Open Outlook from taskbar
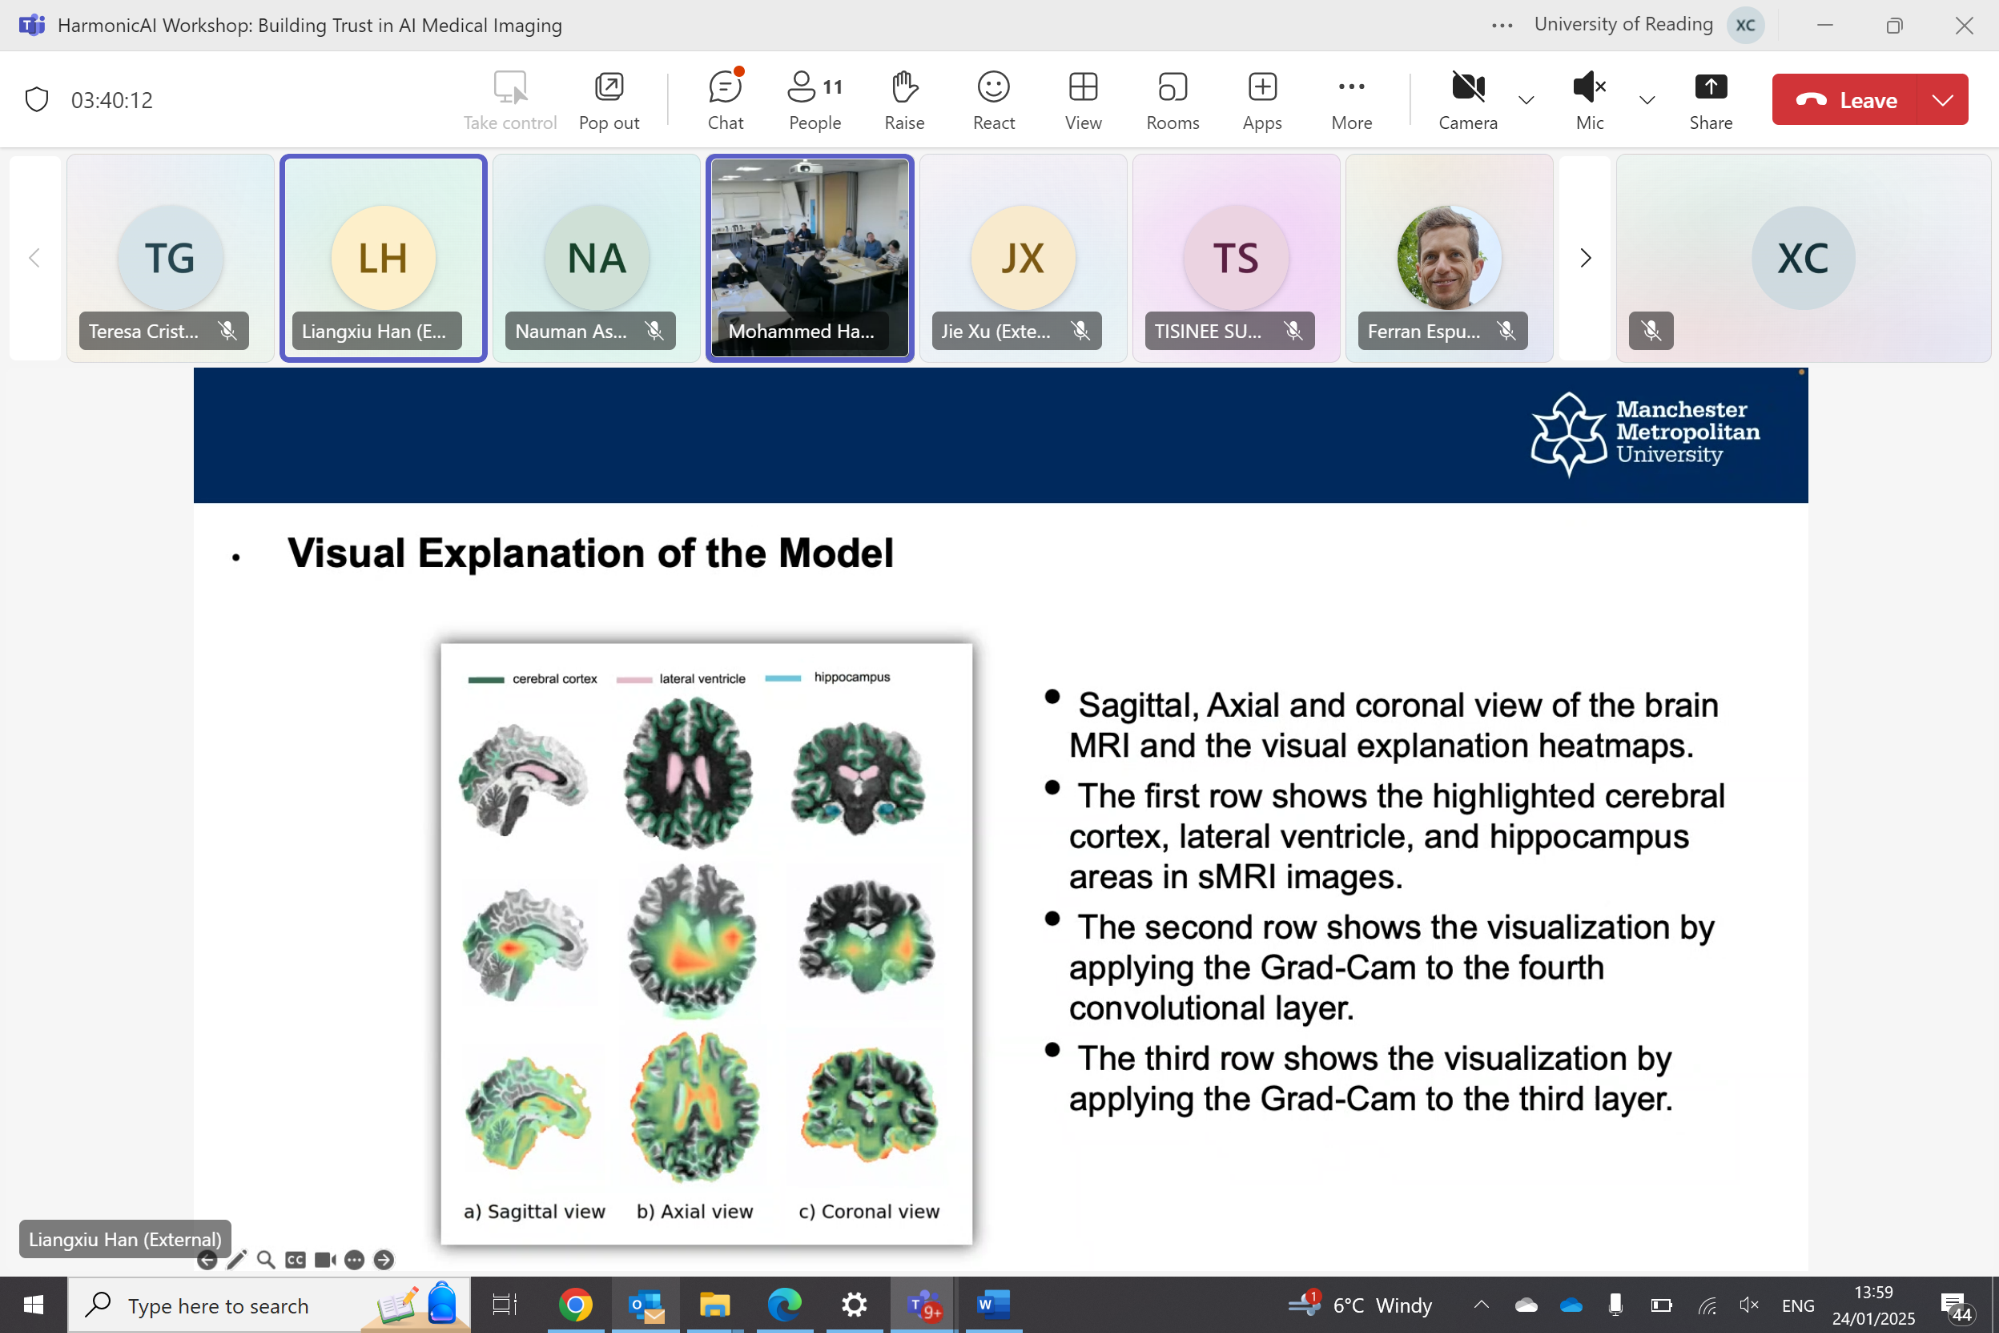Screen dimensions: 1999x1333 coord(645,1305)
